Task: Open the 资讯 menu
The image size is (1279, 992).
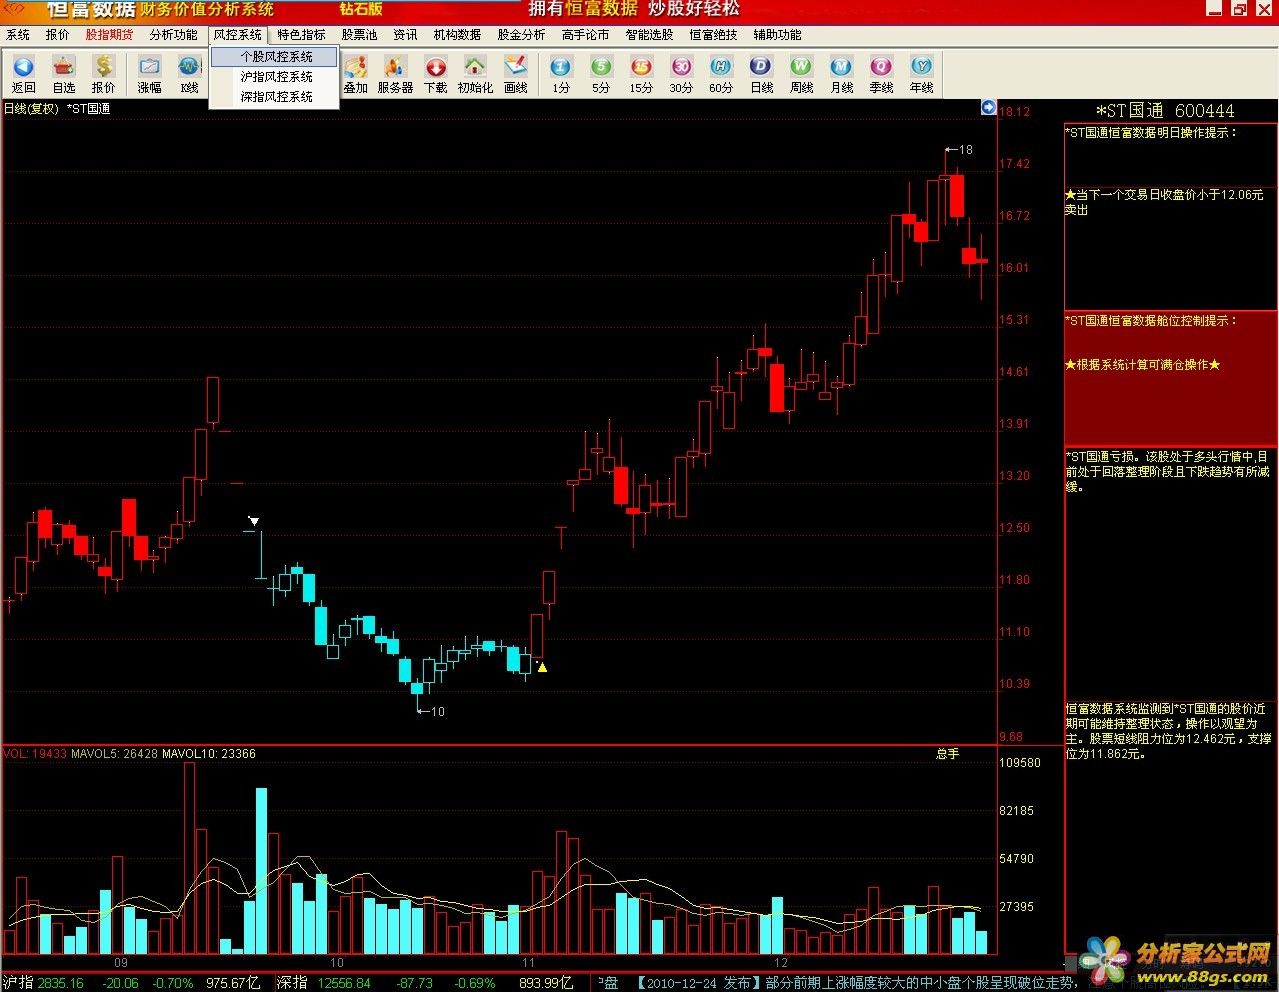Action: [x=406, y=35]
